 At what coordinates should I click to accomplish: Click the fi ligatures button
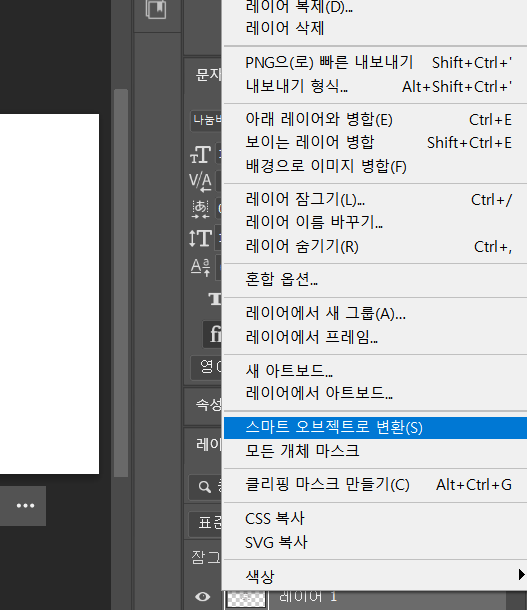212,334
